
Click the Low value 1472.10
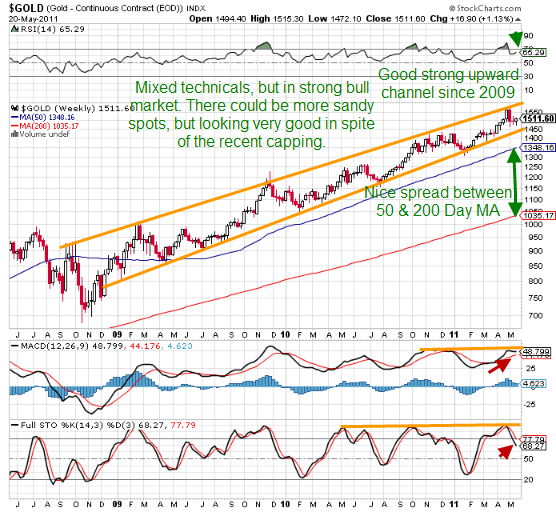pos(346,19)
